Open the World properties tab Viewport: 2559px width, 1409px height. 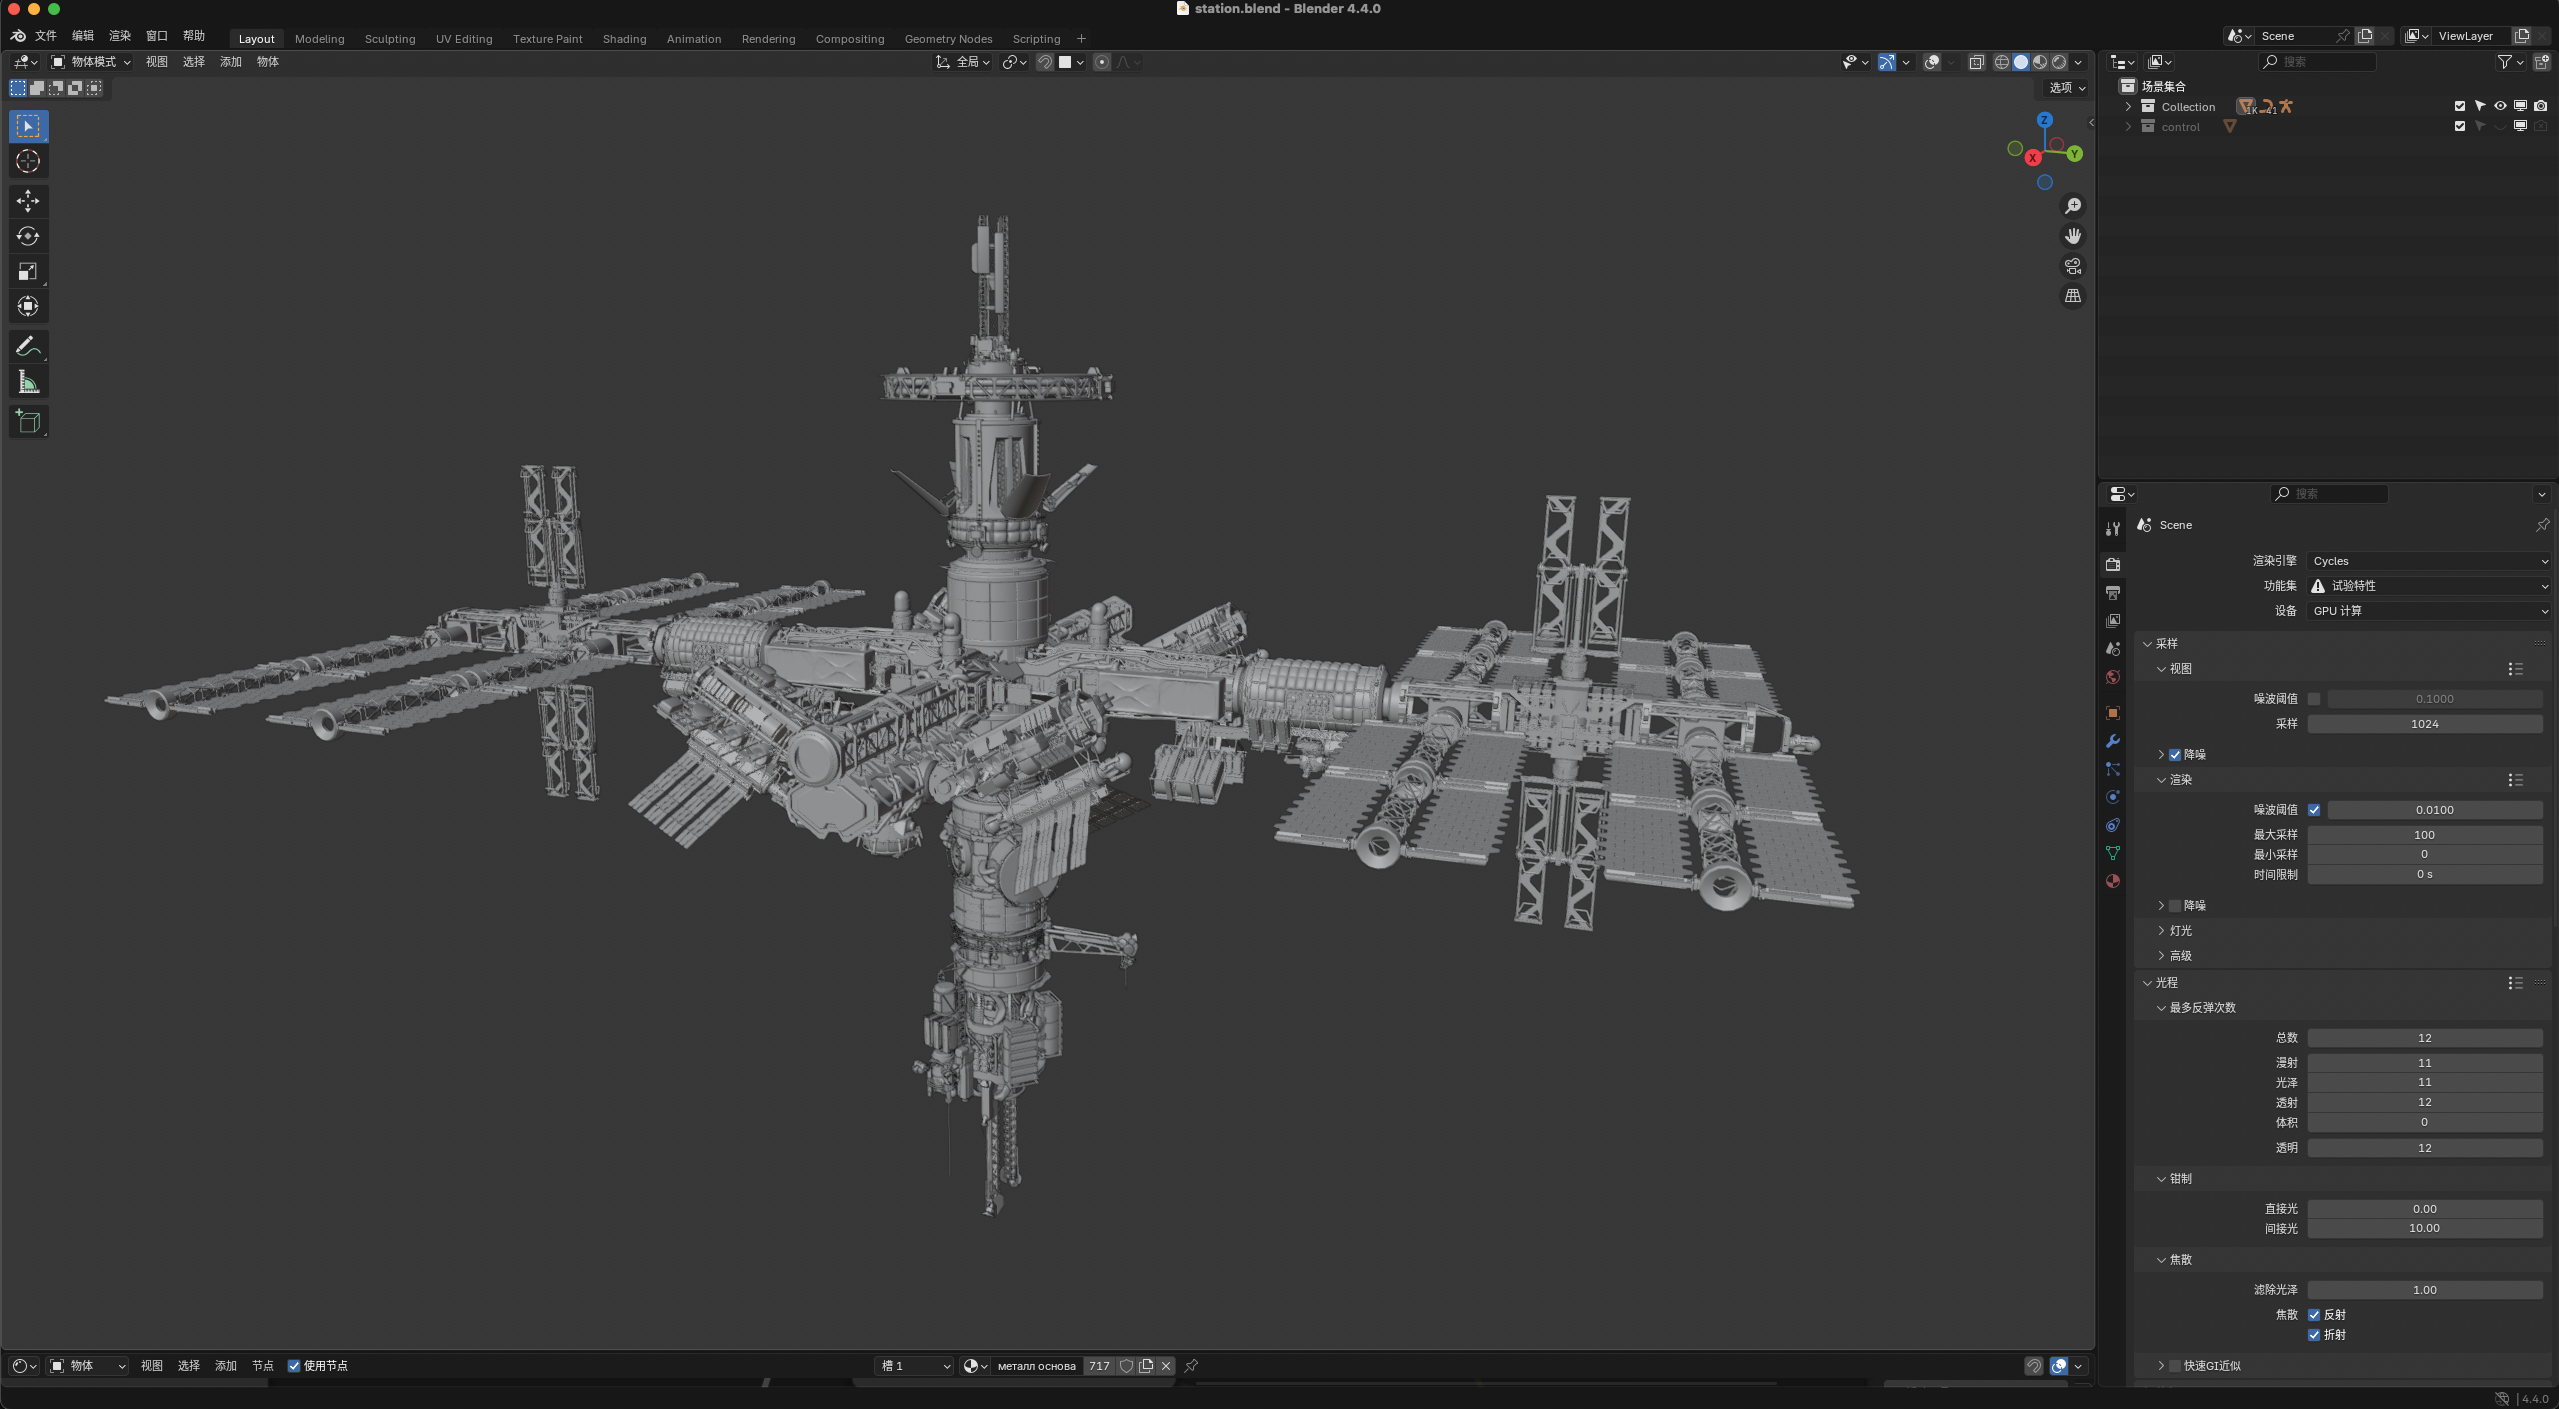(2113, 677)
